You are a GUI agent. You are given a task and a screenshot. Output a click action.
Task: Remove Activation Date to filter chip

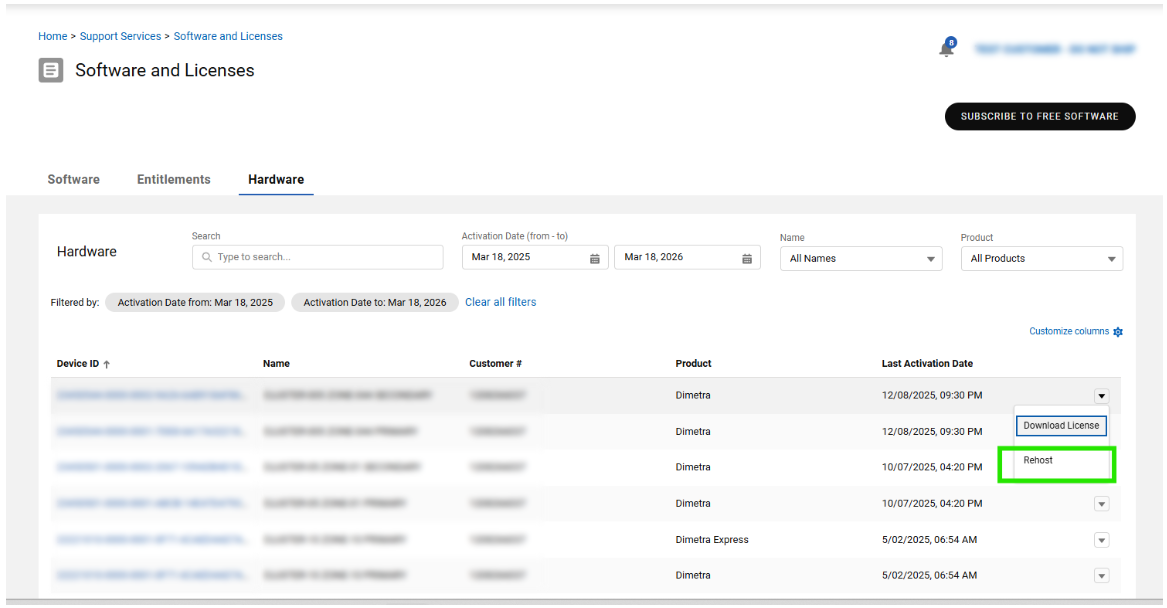pos(374,302)
